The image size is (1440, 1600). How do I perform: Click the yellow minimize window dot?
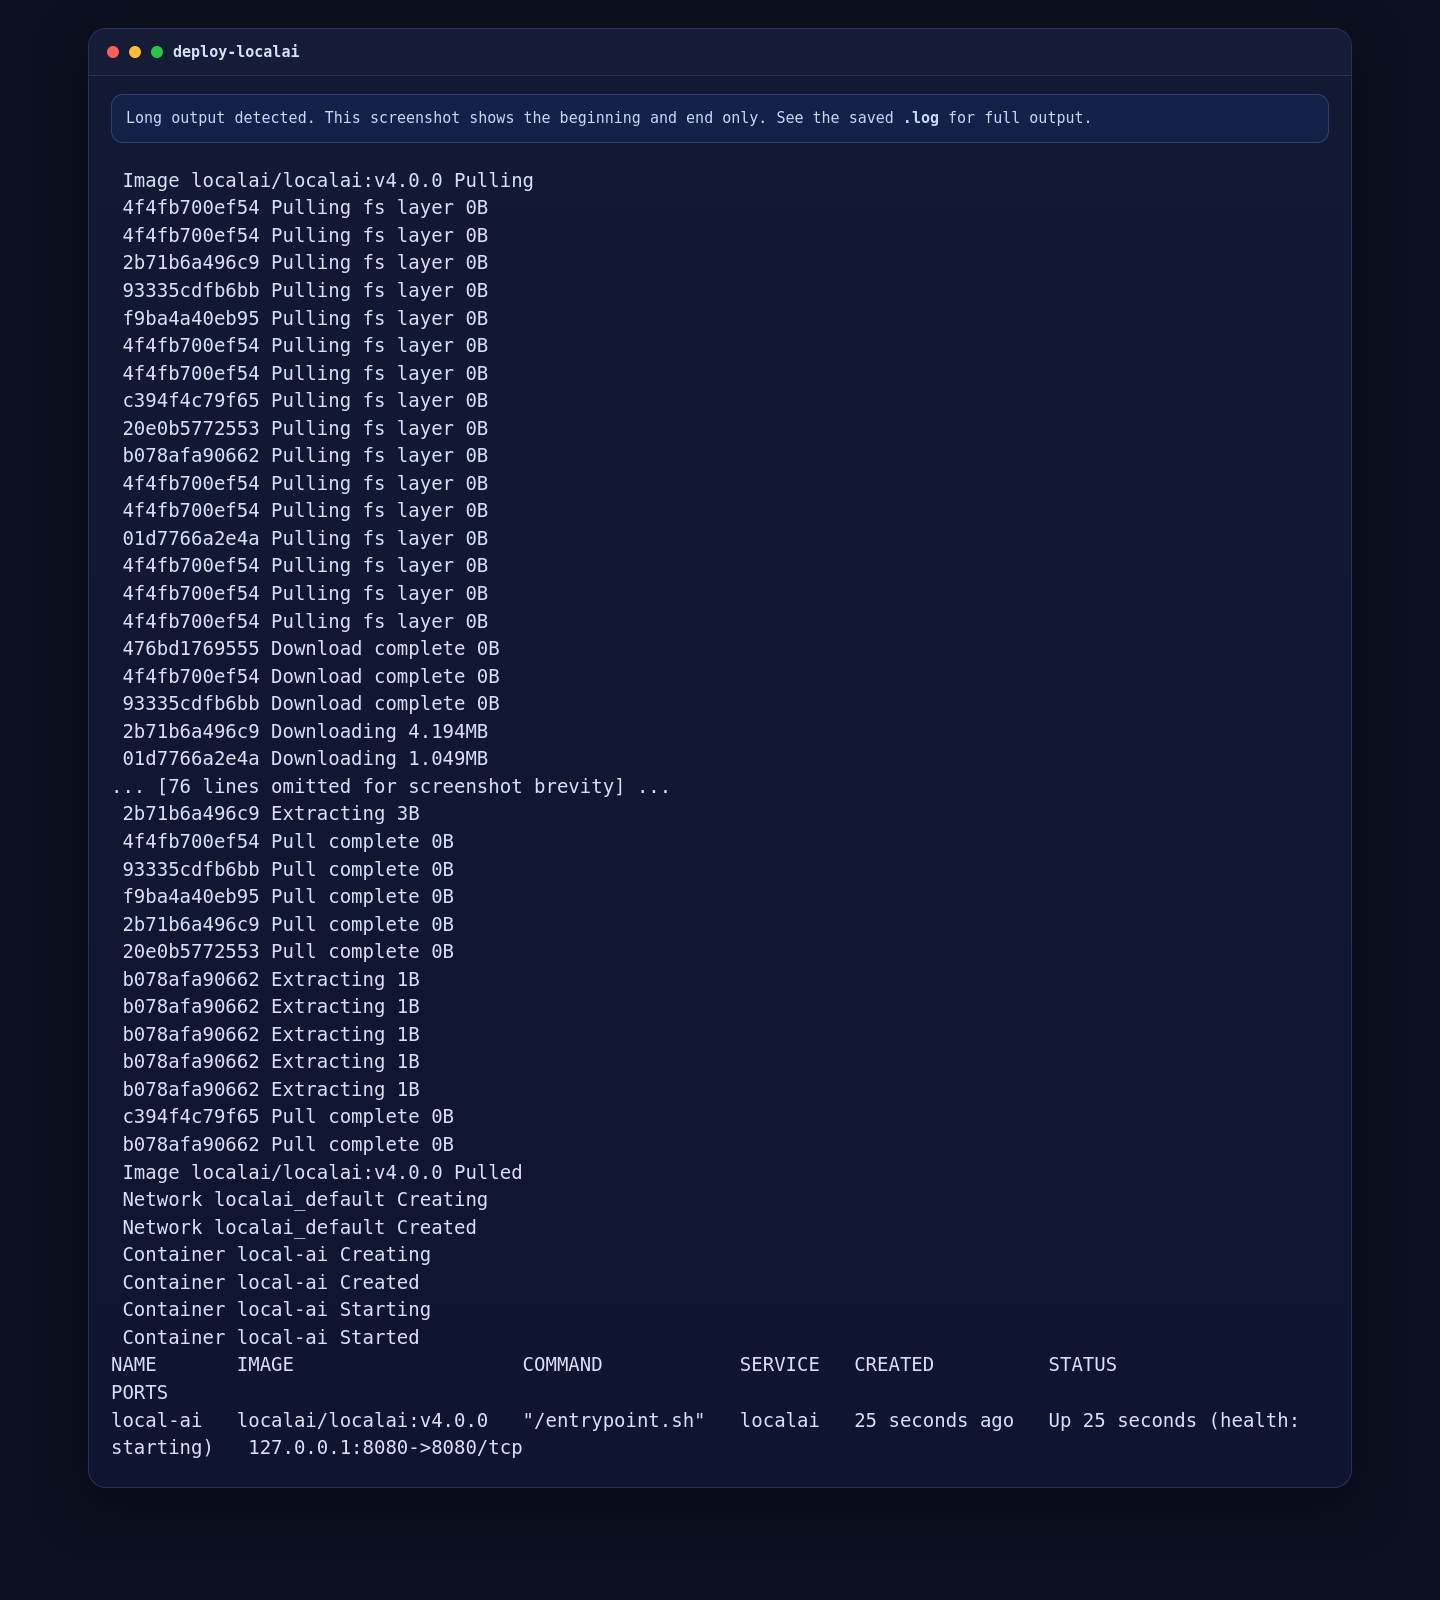(x=135, y=52)
